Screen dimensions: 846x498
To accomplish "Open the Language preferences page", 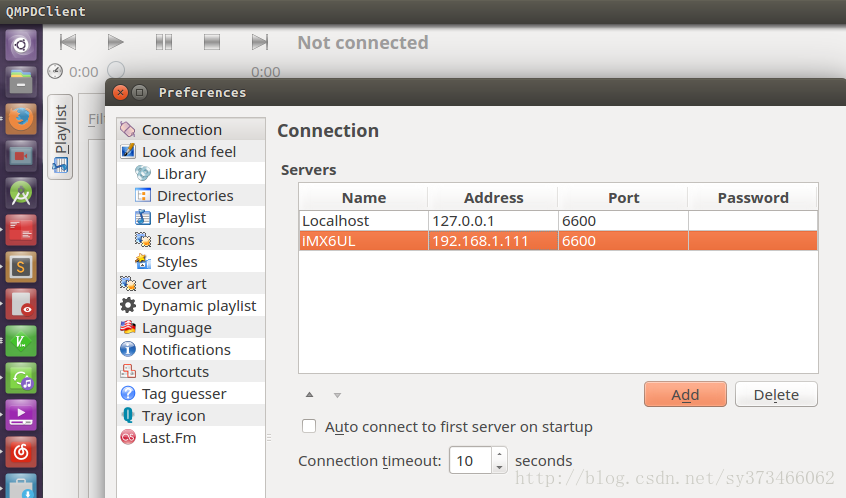I will pos(191,328).
